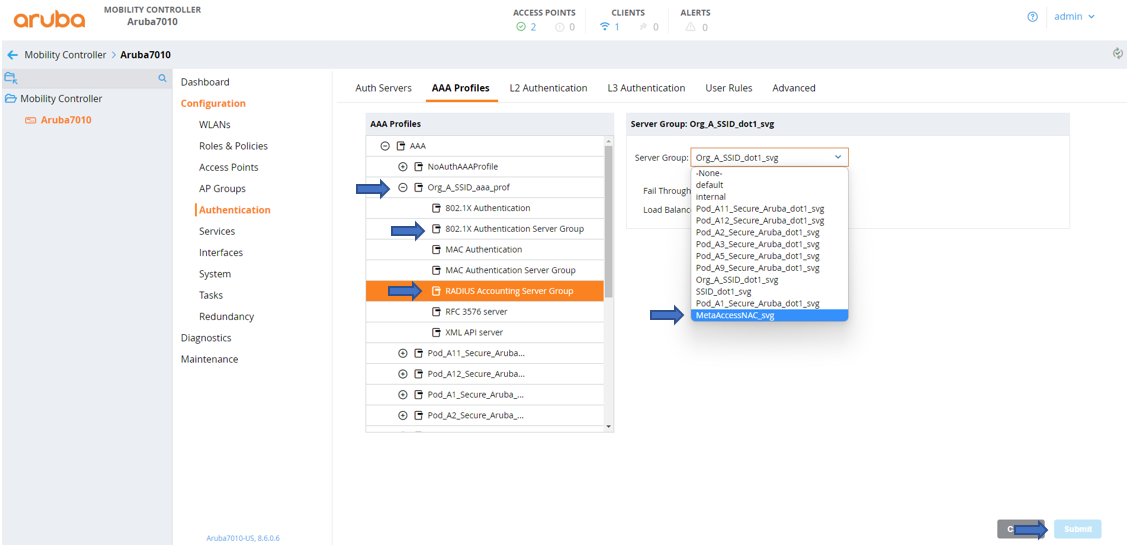This screenshot has height=549, width=1128.
Task: Click the AAA Profiles list scrollbar down arrow
Action: pos(609,427)
